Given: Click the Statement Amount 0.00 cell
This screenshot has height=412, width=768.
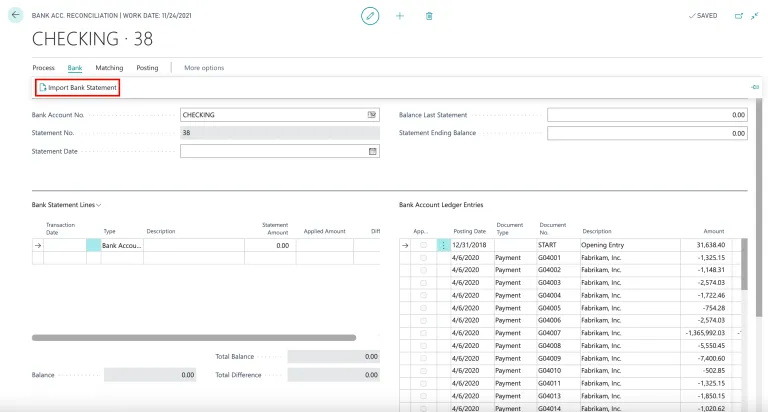Looking at the screenshot, I should point(270,245).
